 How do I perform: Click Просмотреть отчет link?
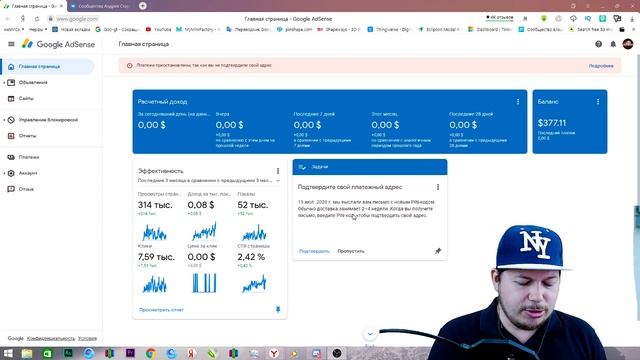click(161, 310)
